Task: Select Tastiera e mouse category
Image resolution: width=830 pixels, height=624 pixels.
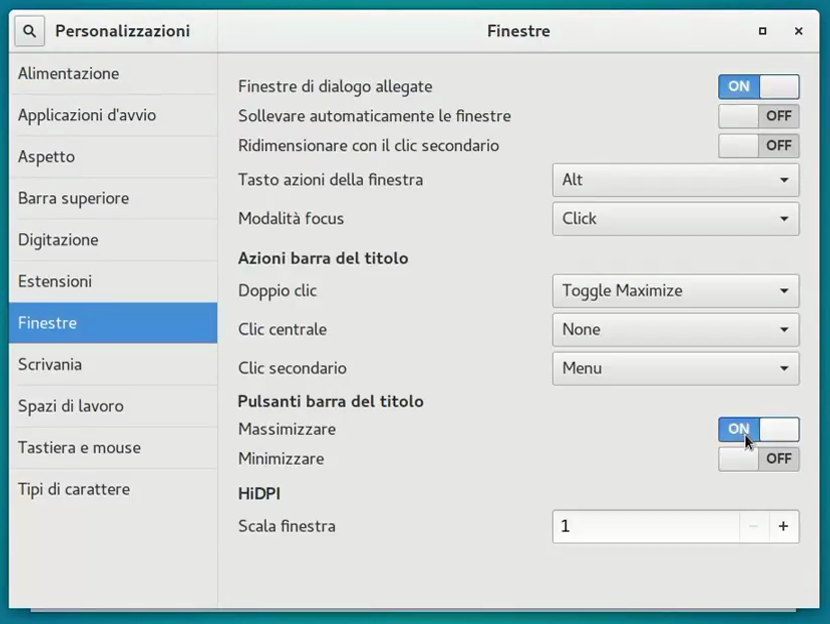Action: click(x=79, y=447)
